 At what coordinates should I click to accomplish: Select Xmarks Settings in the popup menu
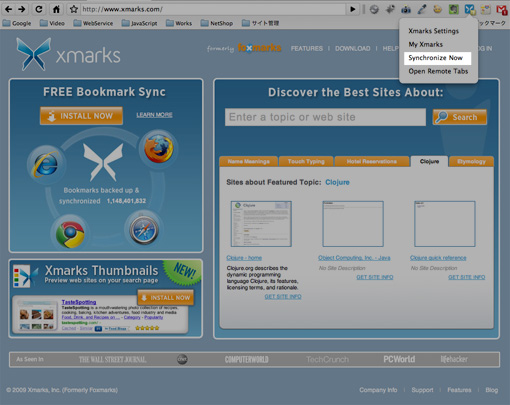(434, 31)
